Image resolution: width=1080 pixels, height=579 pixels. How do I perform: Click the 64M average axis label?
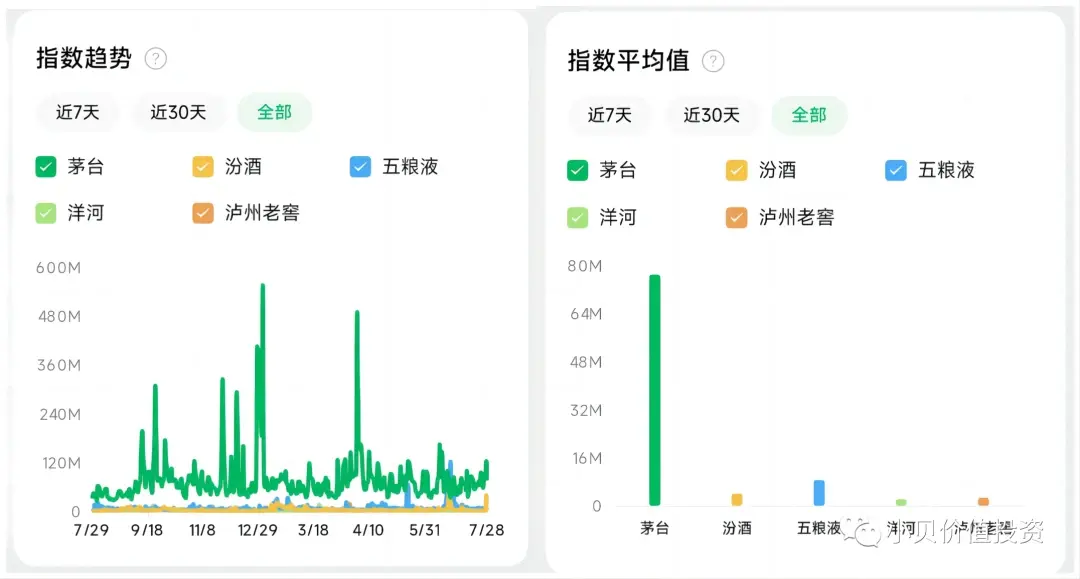(586, 315)
